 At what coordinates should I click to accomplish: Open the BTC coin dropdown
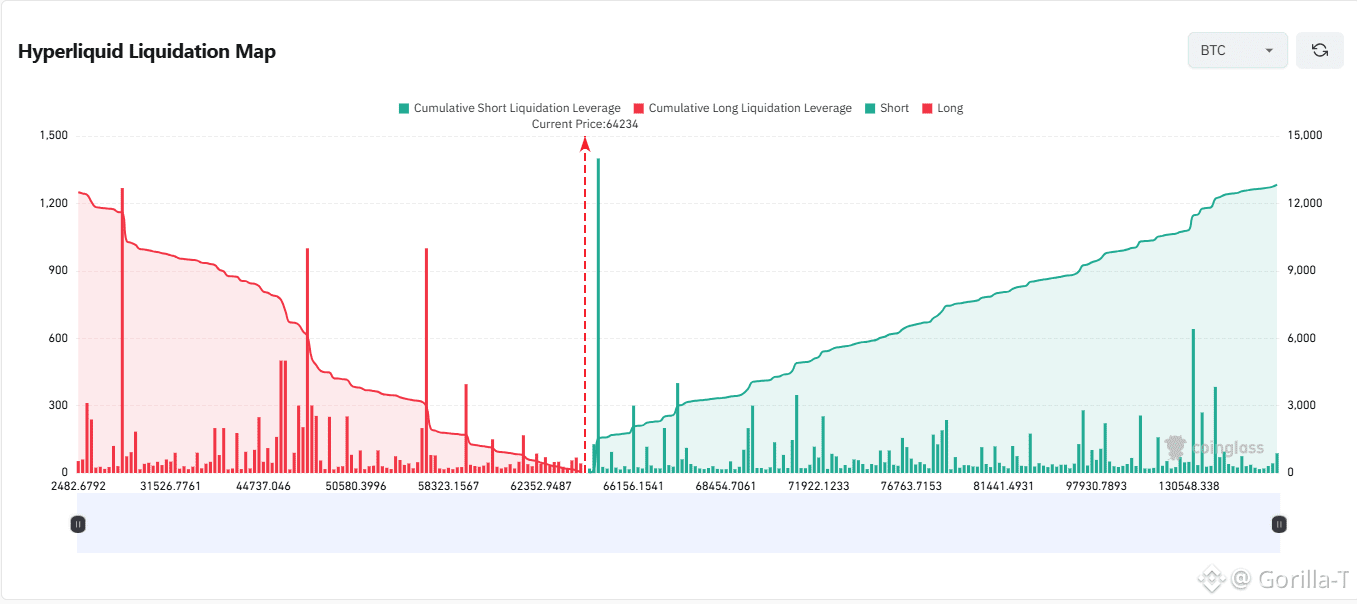(1237, 50)
